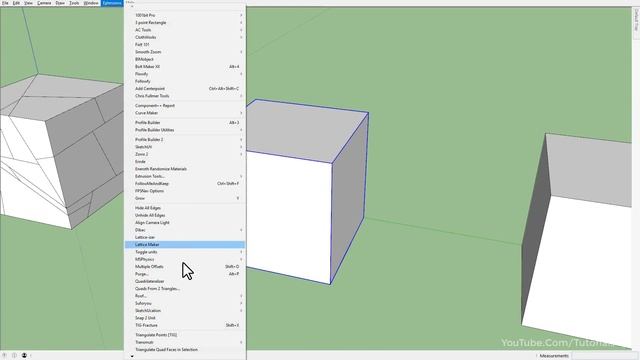Expand the Toggle units submenu
Image resolution: width=640 pixels, height=360 pixels.
(x=184, y=252)
